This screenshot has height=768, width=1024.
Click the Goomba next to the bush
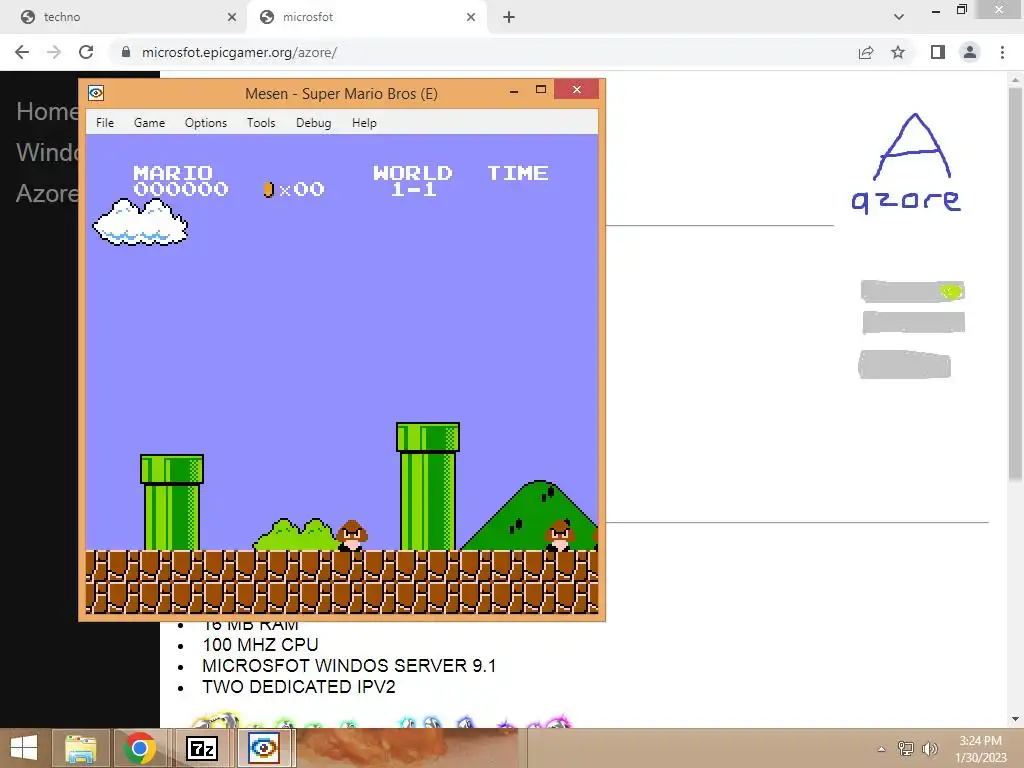[x=352, y=536]
